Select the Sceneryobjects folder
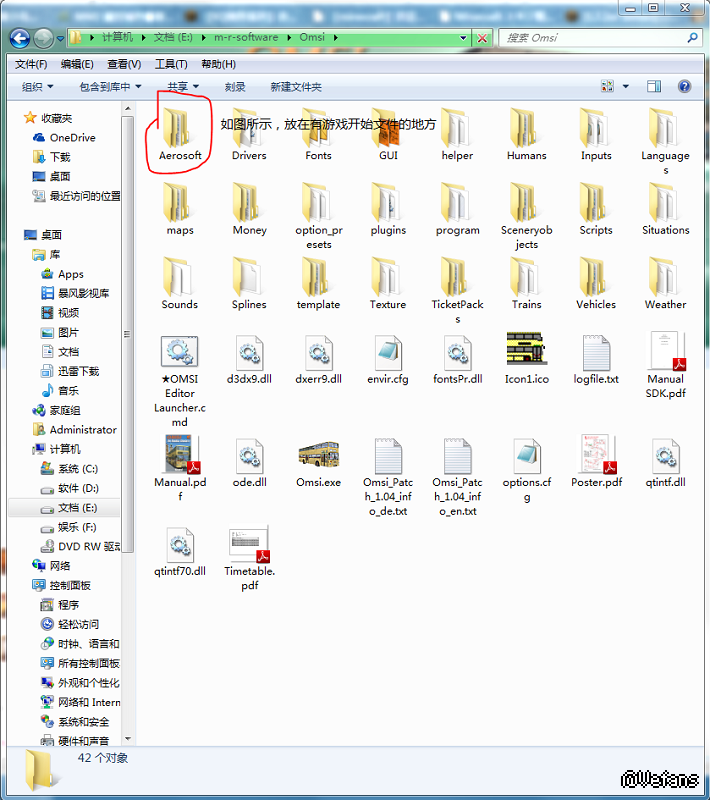 click(527, 216)
